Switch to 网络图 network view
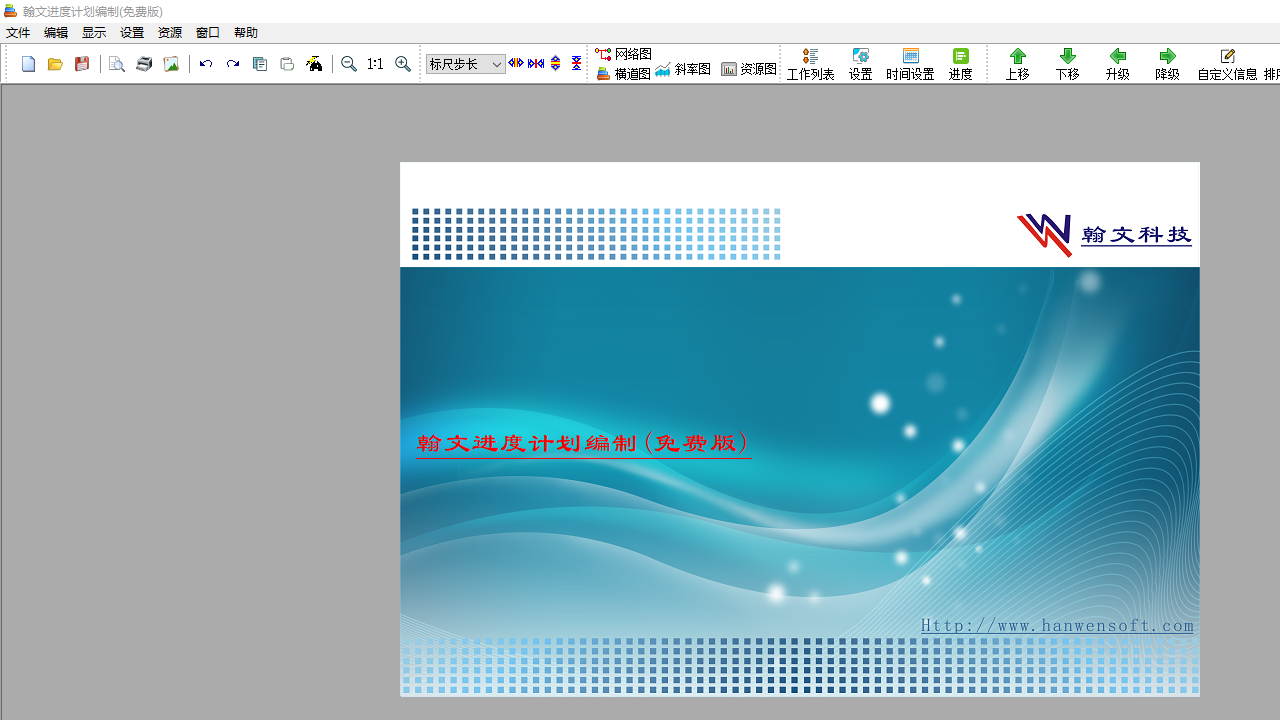The image size is (1280, 720). point(624,54)
